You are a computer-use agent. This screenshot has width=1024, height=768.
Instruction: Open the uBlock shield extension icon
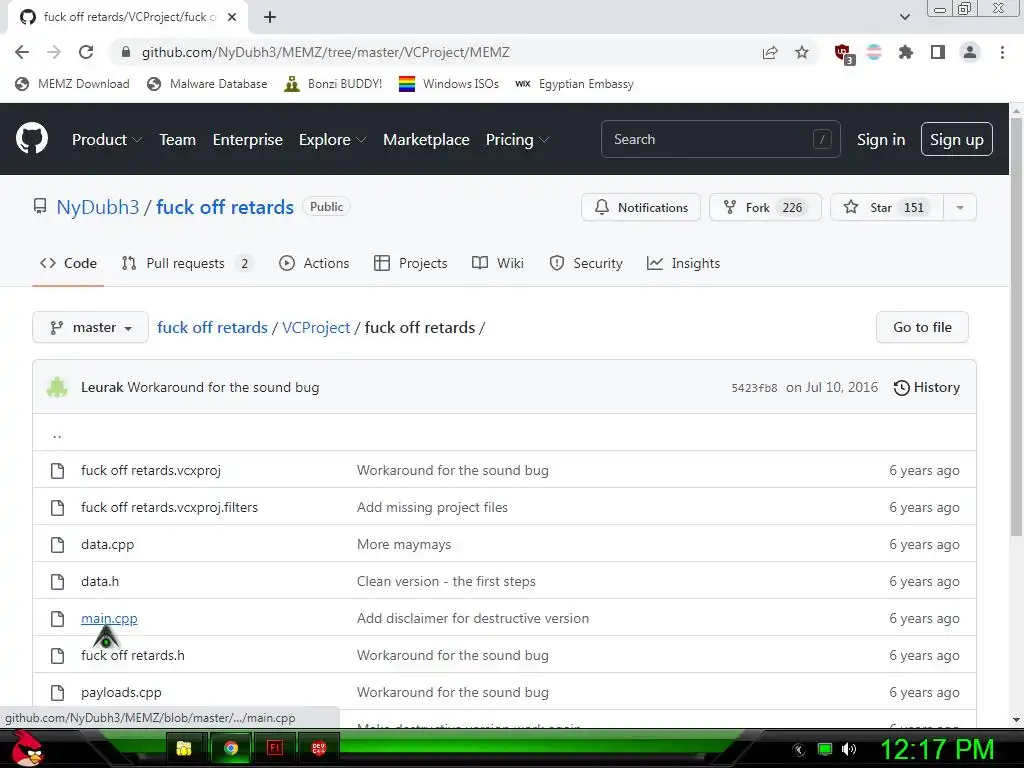844,53
